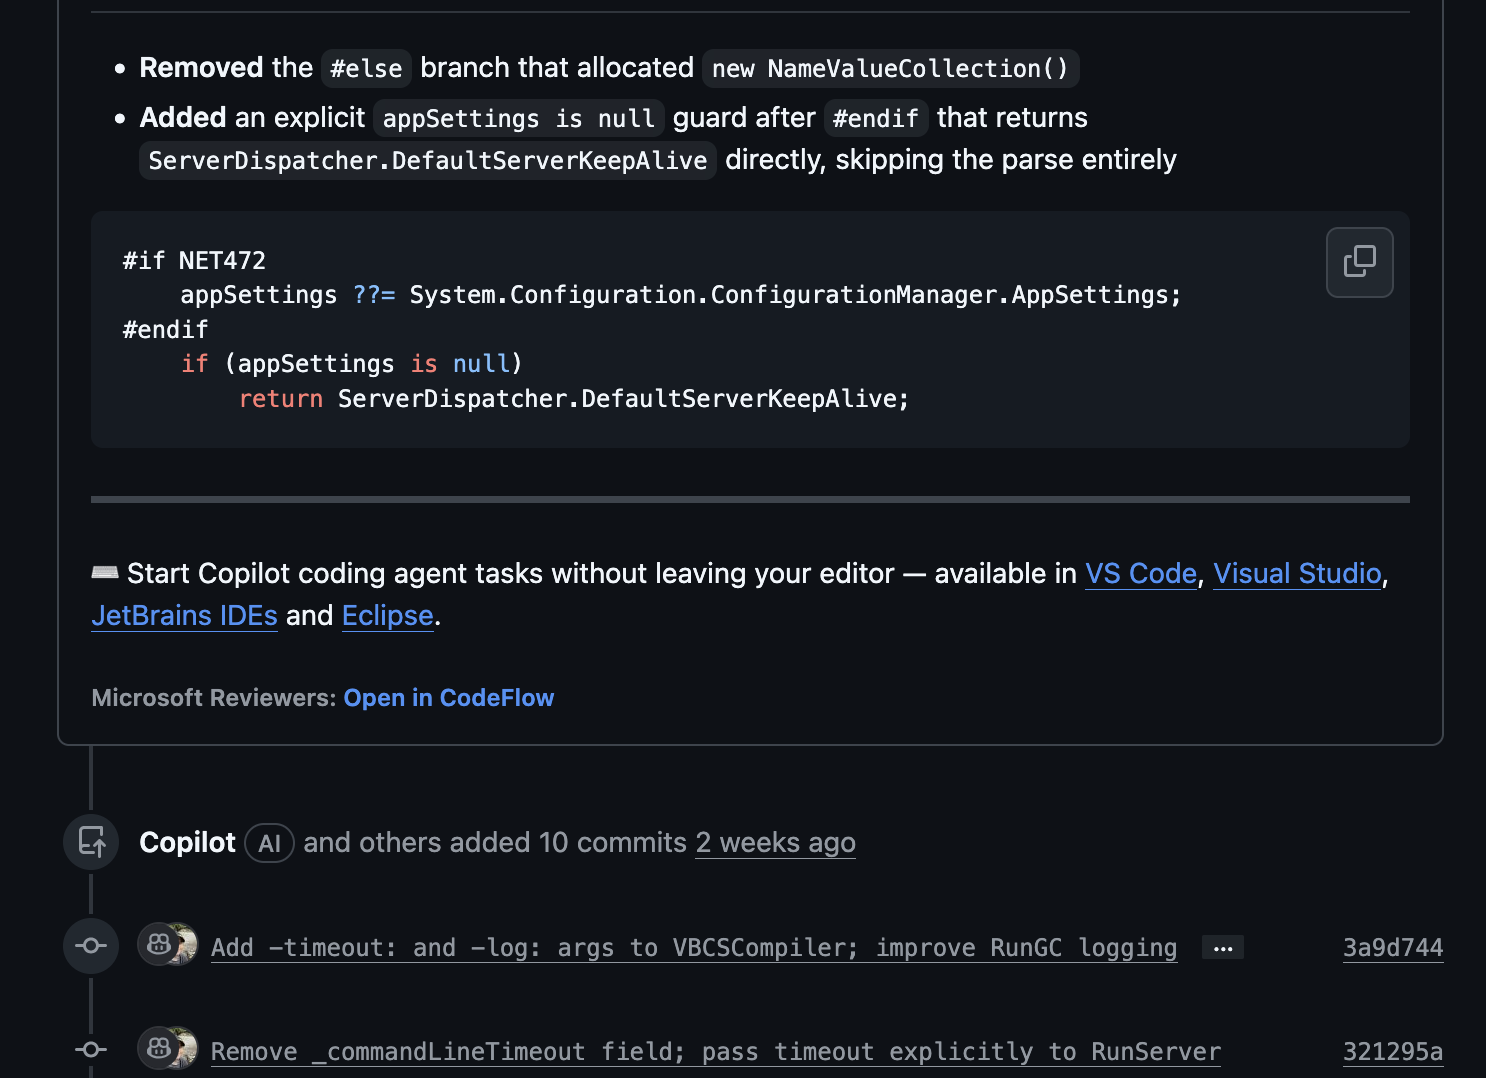Image resolution: width=1486 pixels, height=1078 pixels.
Task: Open the VS Code link
Action: pos(1140,573)
